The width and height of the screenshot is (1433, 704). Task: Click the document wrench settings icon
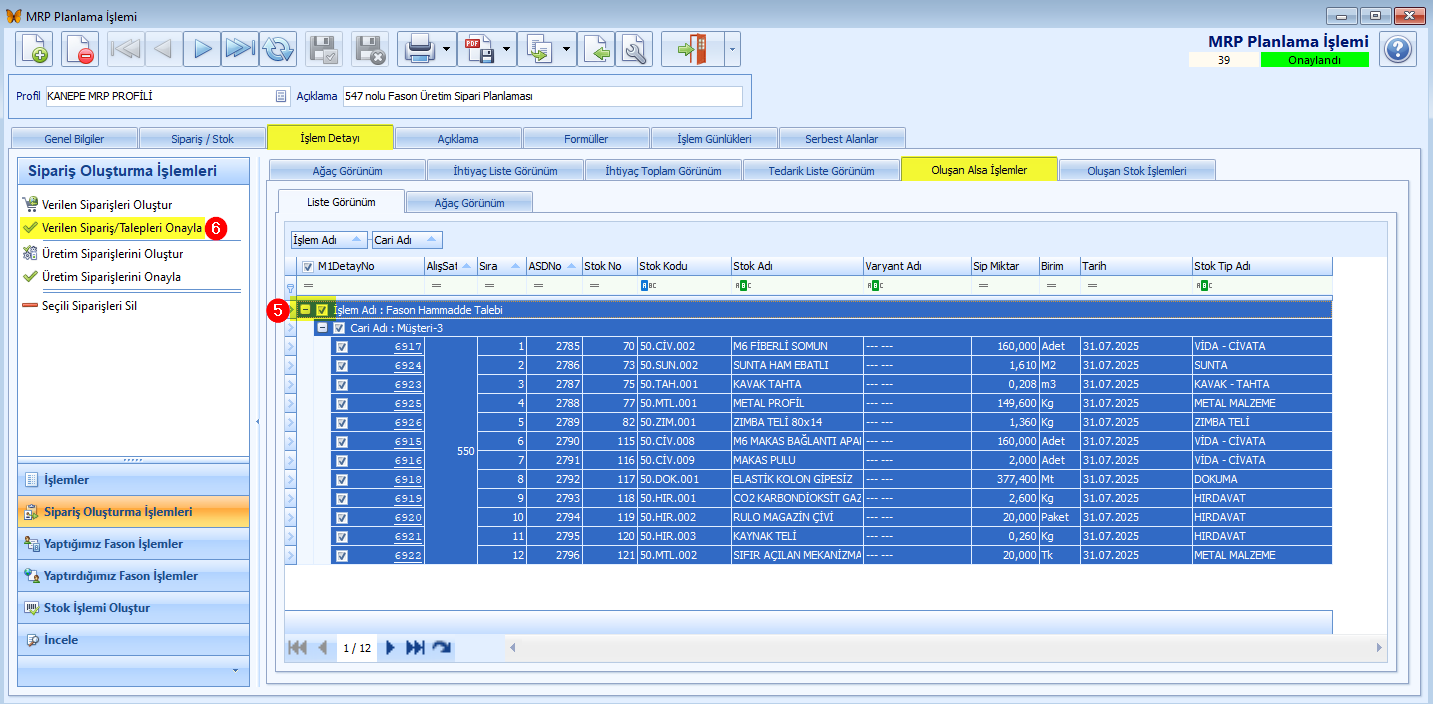point(634,49)
